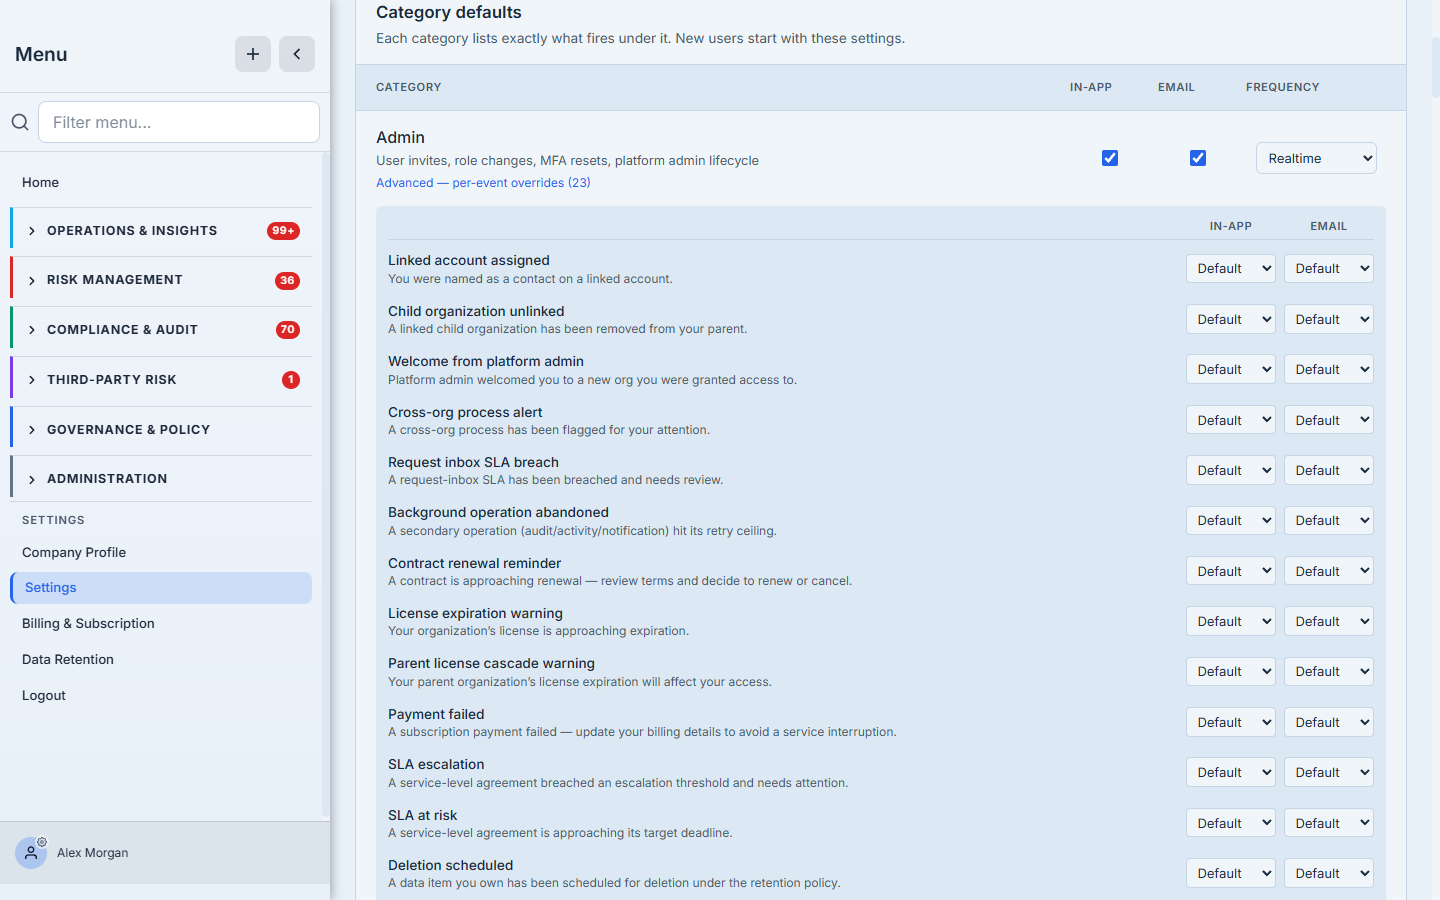
Task: Open In-App dropdown for SLA escalation
Action: point(1231,772)
